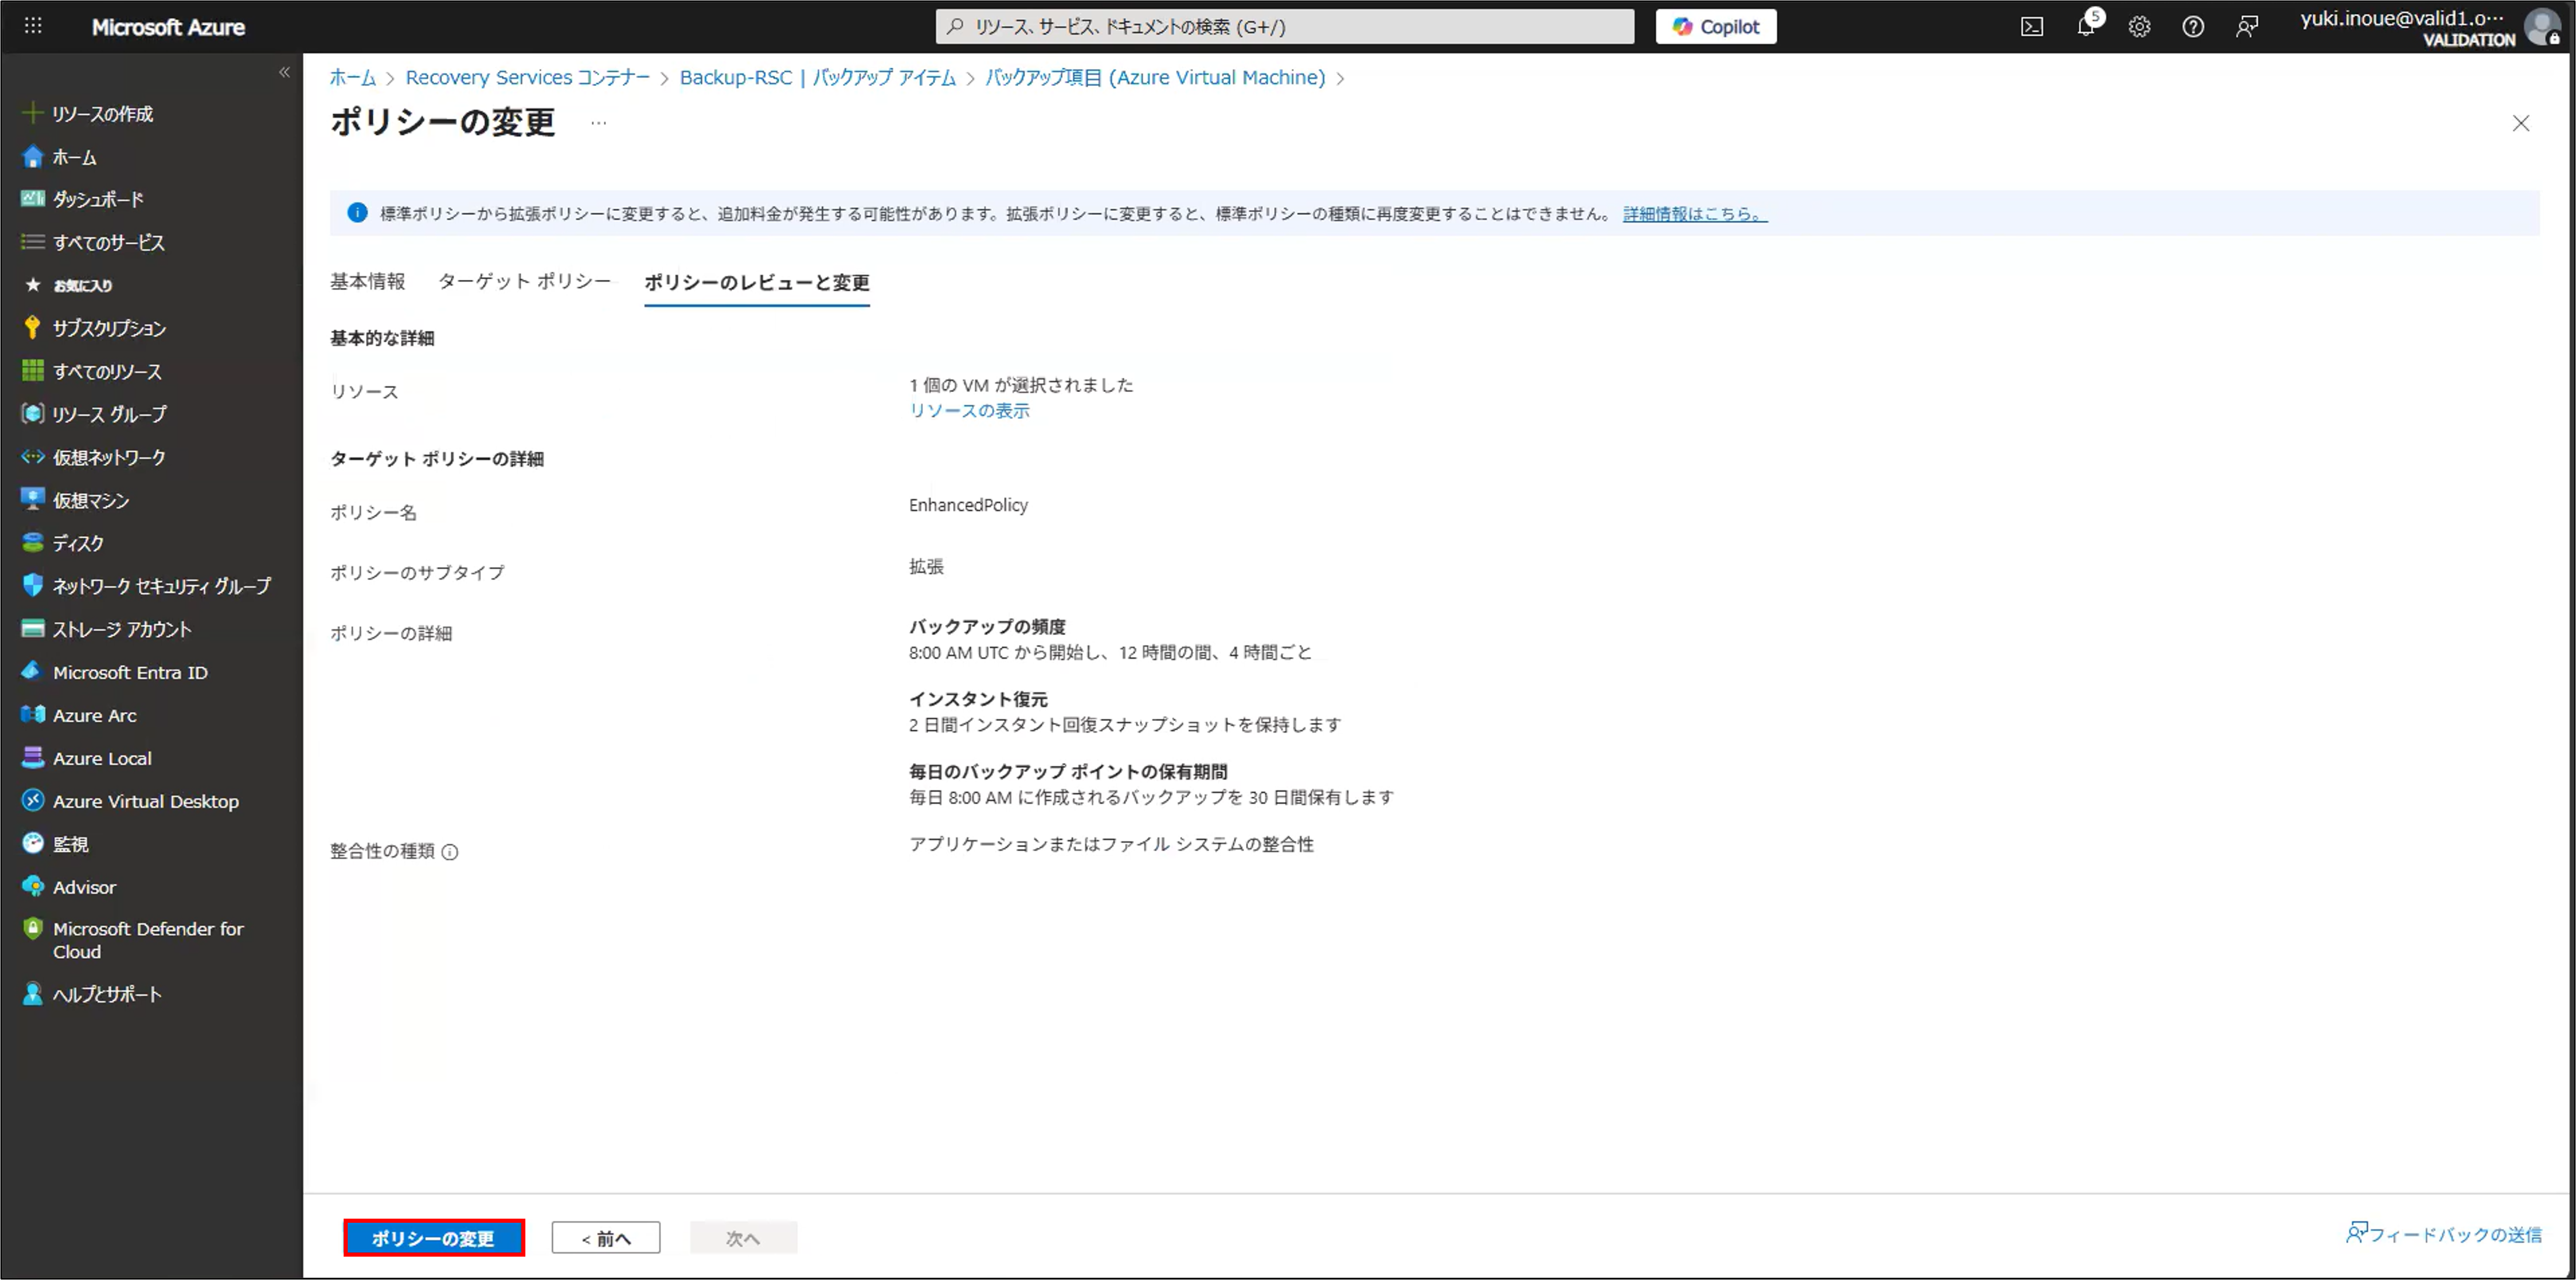Click the search box for resources and services
The height and width of the screenshot is (1280, 2576).
[1284, 27]
